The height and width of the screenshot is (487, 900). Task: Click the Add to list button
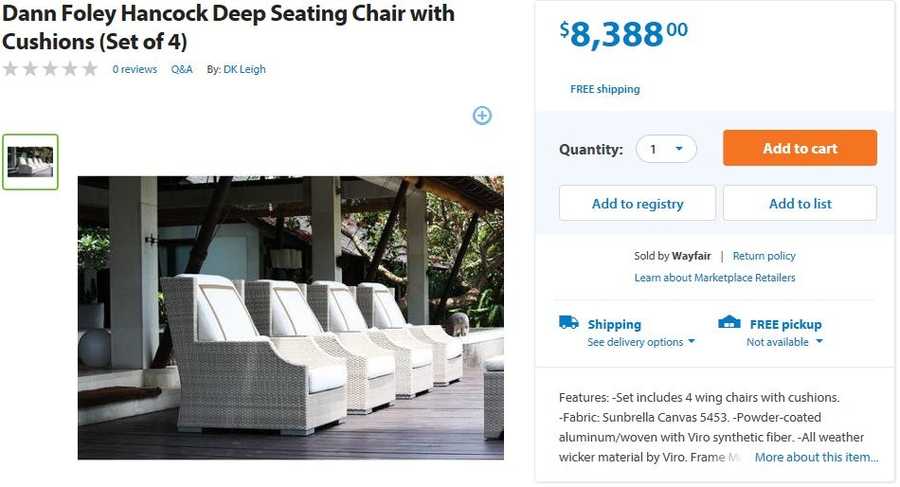click(800, 203)
